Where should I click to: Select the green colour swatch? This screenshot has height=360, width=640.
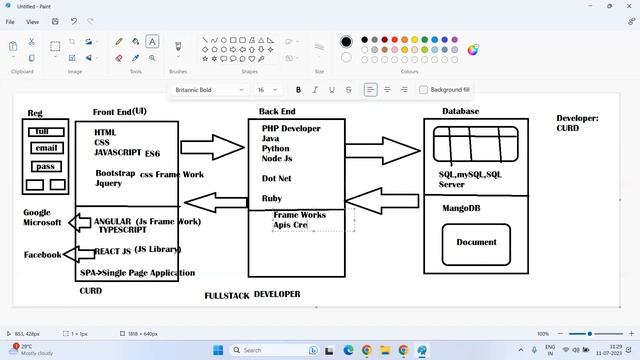(424, 40)
